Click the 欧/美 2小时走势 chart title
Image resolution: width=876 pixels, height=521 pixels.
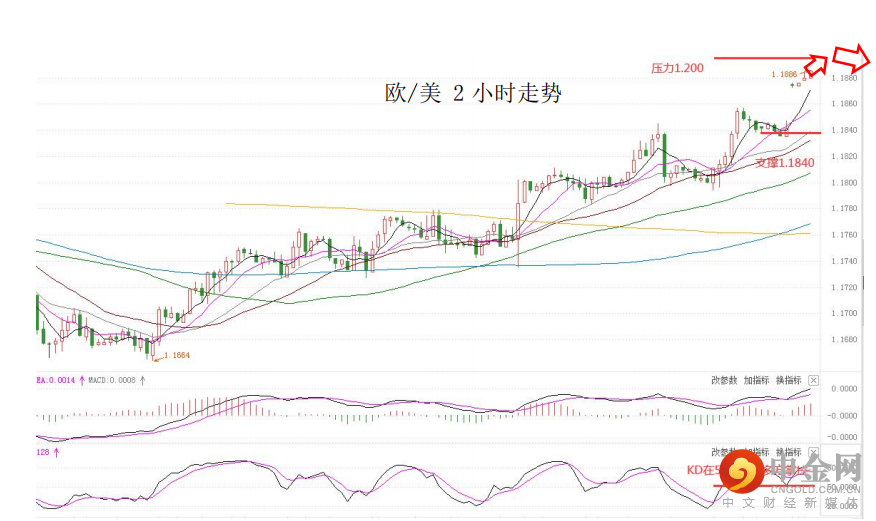pyautogui.click(x=473, y=93)
